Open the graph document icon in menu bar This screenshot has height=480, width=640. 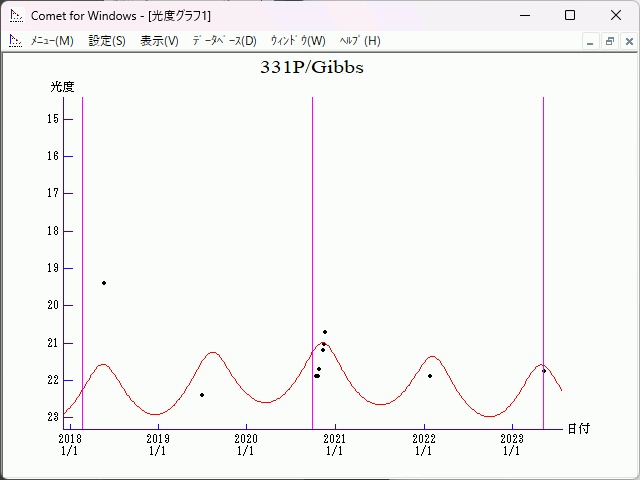click(15, 41)
